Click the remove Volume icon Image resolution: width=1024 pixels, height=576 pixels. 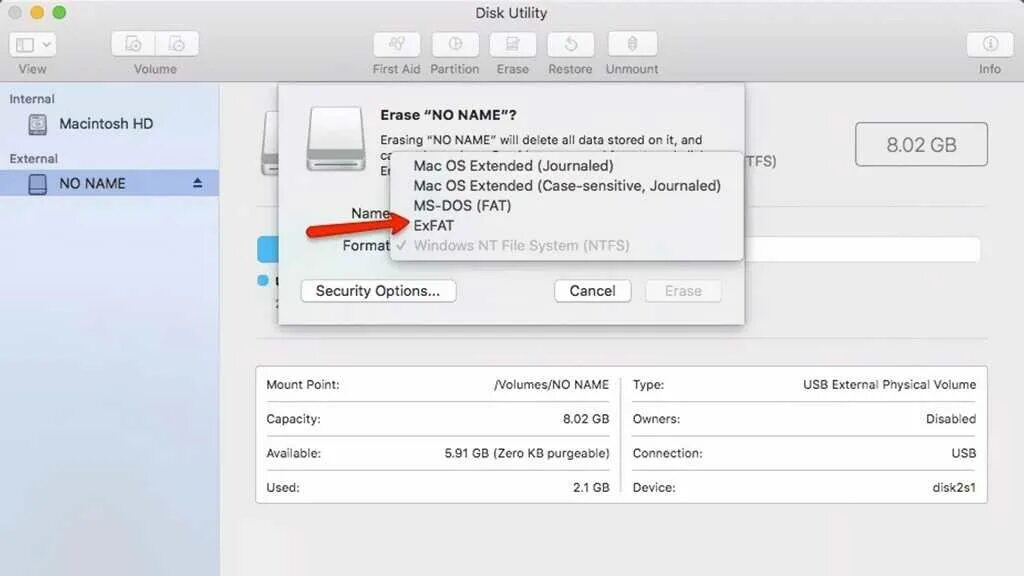click(x=177, y=44)
